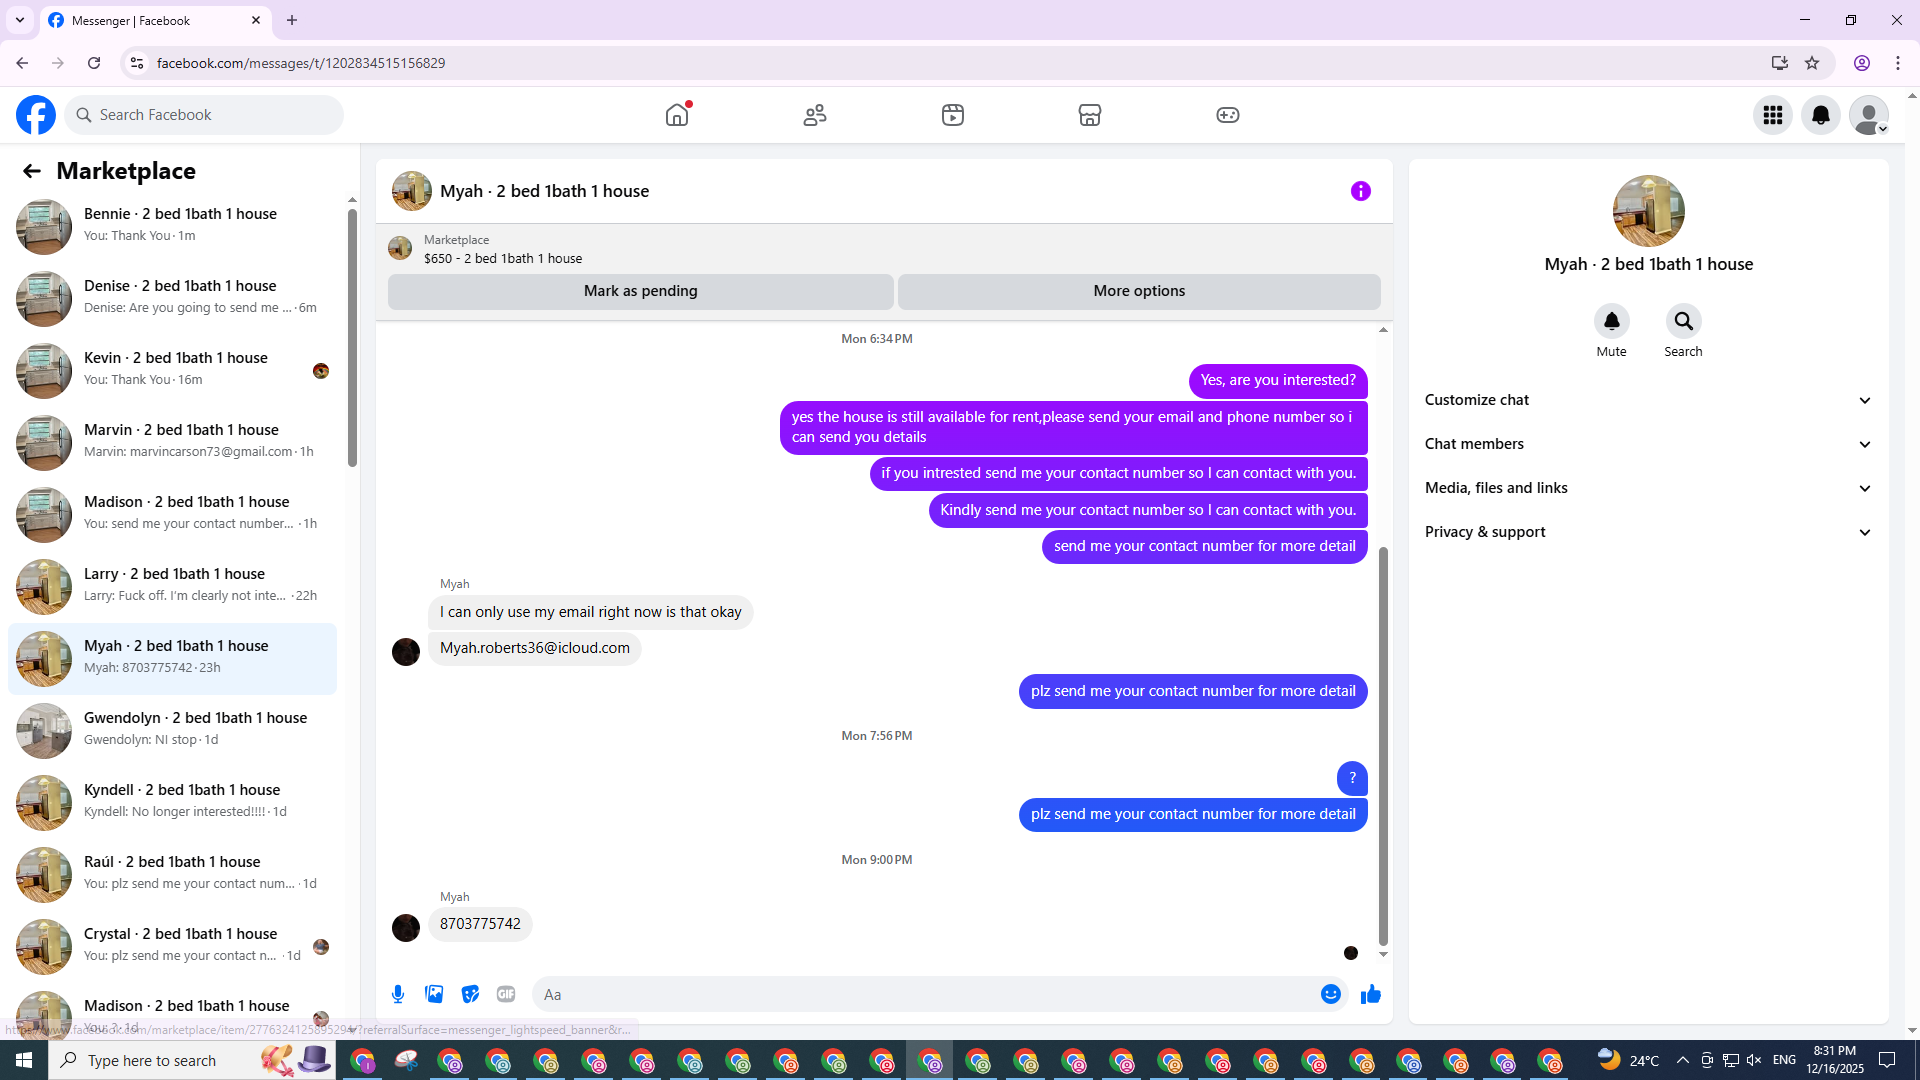Viewport: 1920px width, 1080px height.
Task: Select the Messenger | Facebook tab
Action: 155,20
